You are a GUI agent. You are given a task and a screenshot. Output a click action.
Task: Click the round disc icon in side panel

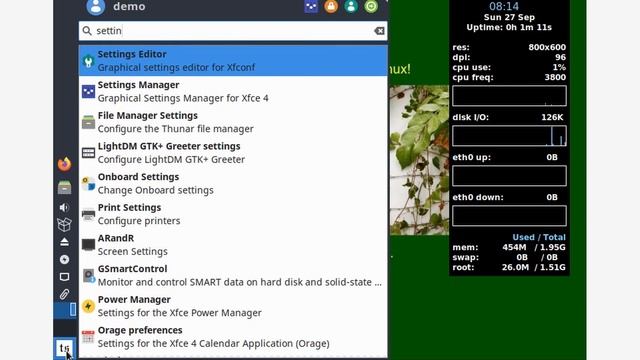click(64, 259)
